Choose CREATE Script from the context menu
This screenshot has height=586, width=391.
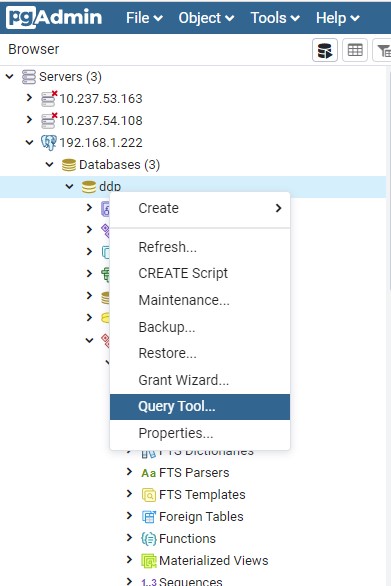tap(200, 273)
